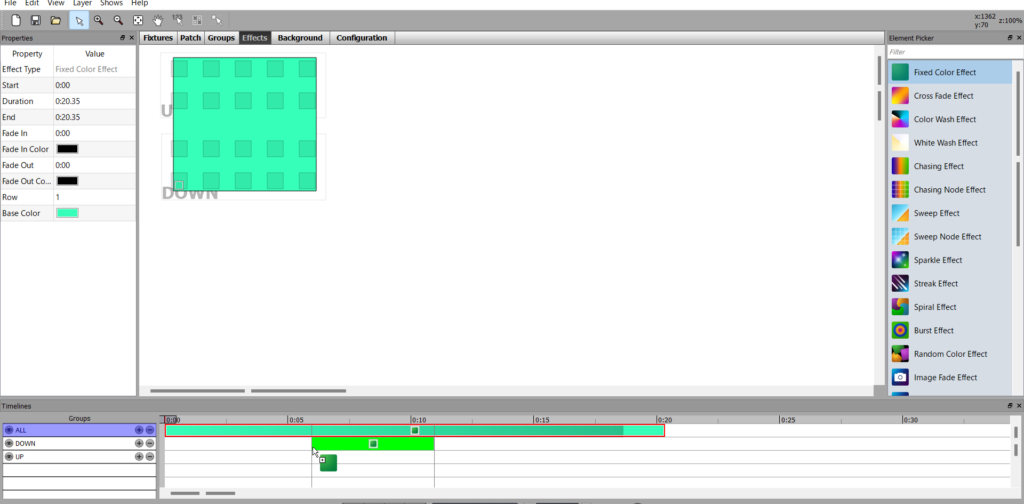Select Chasing Effect in Element Picker
1024x504 pixels.
pos(938,166)
